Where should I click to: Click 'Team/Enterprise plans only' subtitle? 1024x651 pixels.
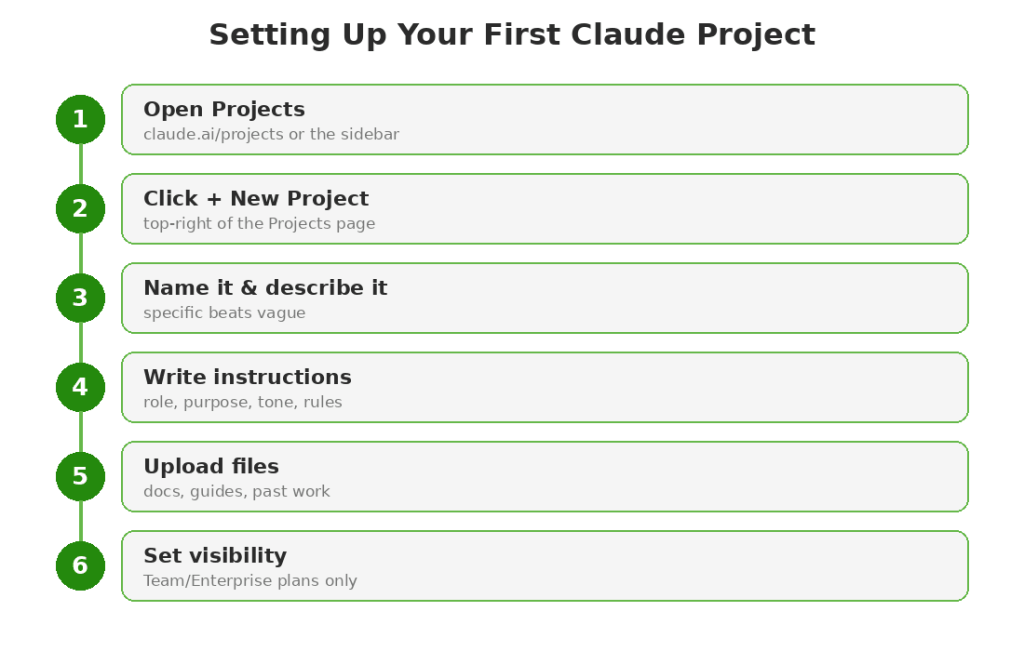[250, 580]
